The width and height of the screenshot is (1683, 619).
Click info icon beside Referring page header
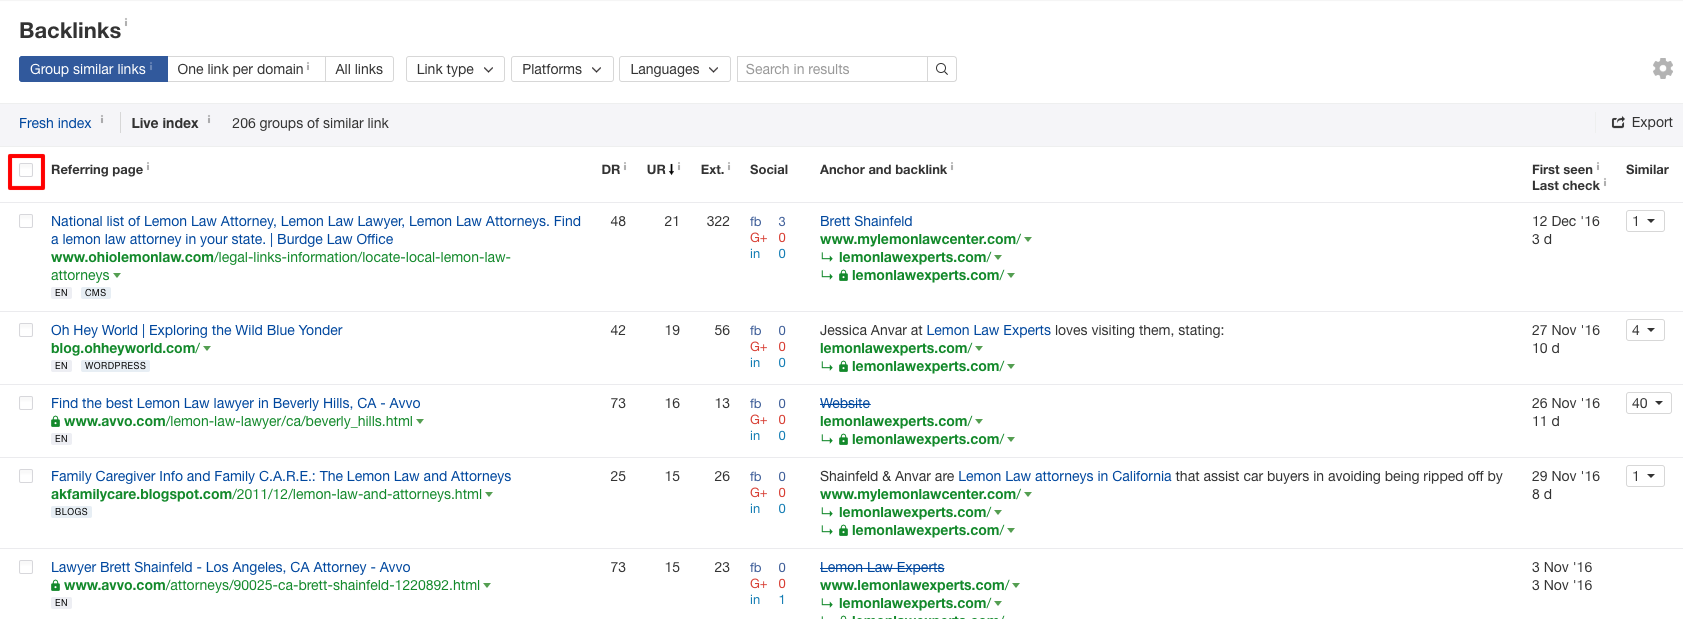pyautogui.click(x=148, y=166)
